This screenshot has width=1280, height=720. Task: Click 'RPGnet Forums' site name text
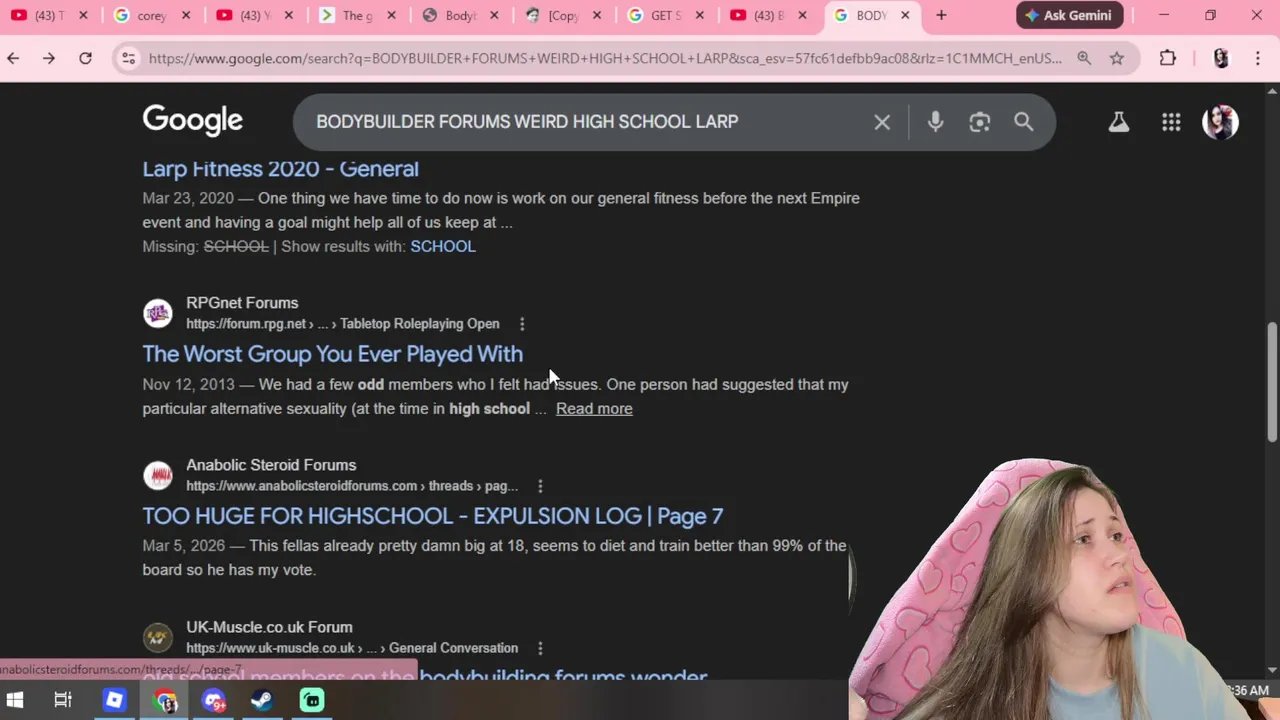pos(242,303)
